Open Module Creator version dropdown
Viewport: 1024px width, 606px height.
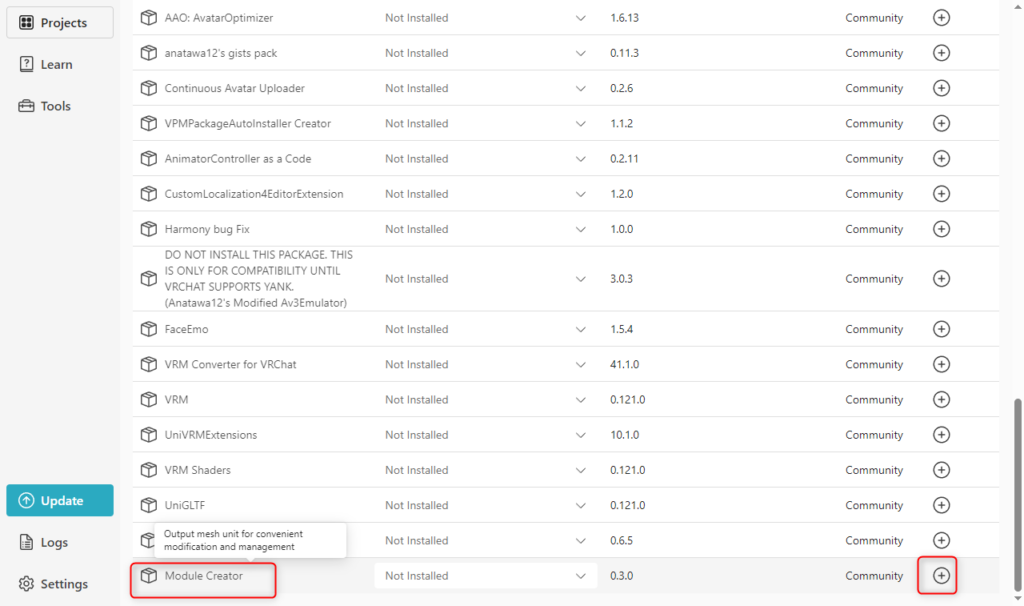point(485,576)
